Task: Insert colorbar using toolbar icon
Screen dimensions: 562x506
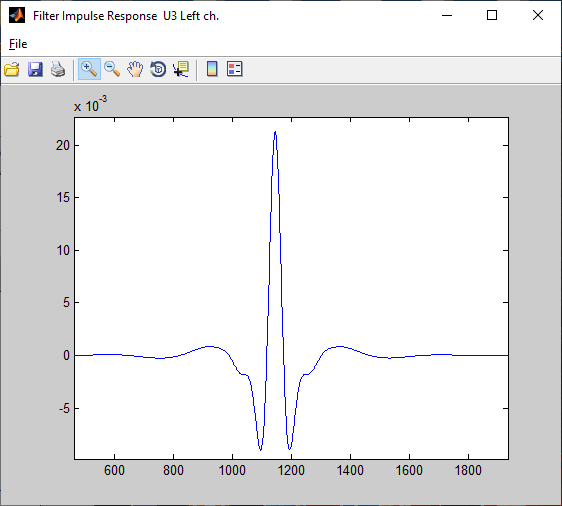Action: 212,69
